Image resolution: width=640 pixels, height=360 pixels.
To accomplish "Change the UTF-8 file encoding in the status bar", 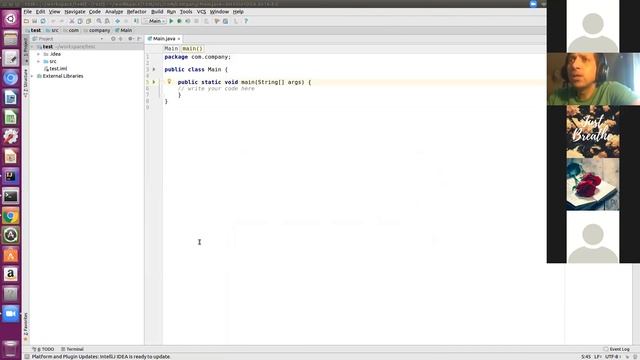I will pyautogui.click(x=613, y=357).
